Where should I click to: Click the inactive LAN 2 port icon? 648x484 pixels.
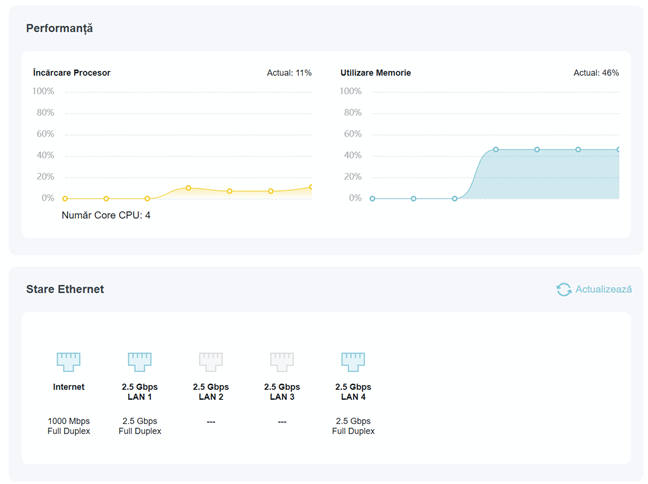210,361
